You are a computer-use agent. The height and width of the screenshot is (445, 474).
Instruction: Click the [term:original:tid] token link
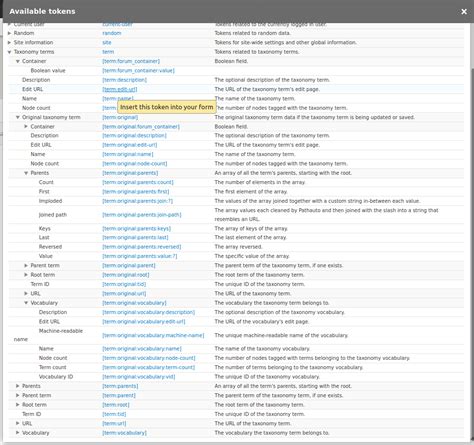point(124,284)
